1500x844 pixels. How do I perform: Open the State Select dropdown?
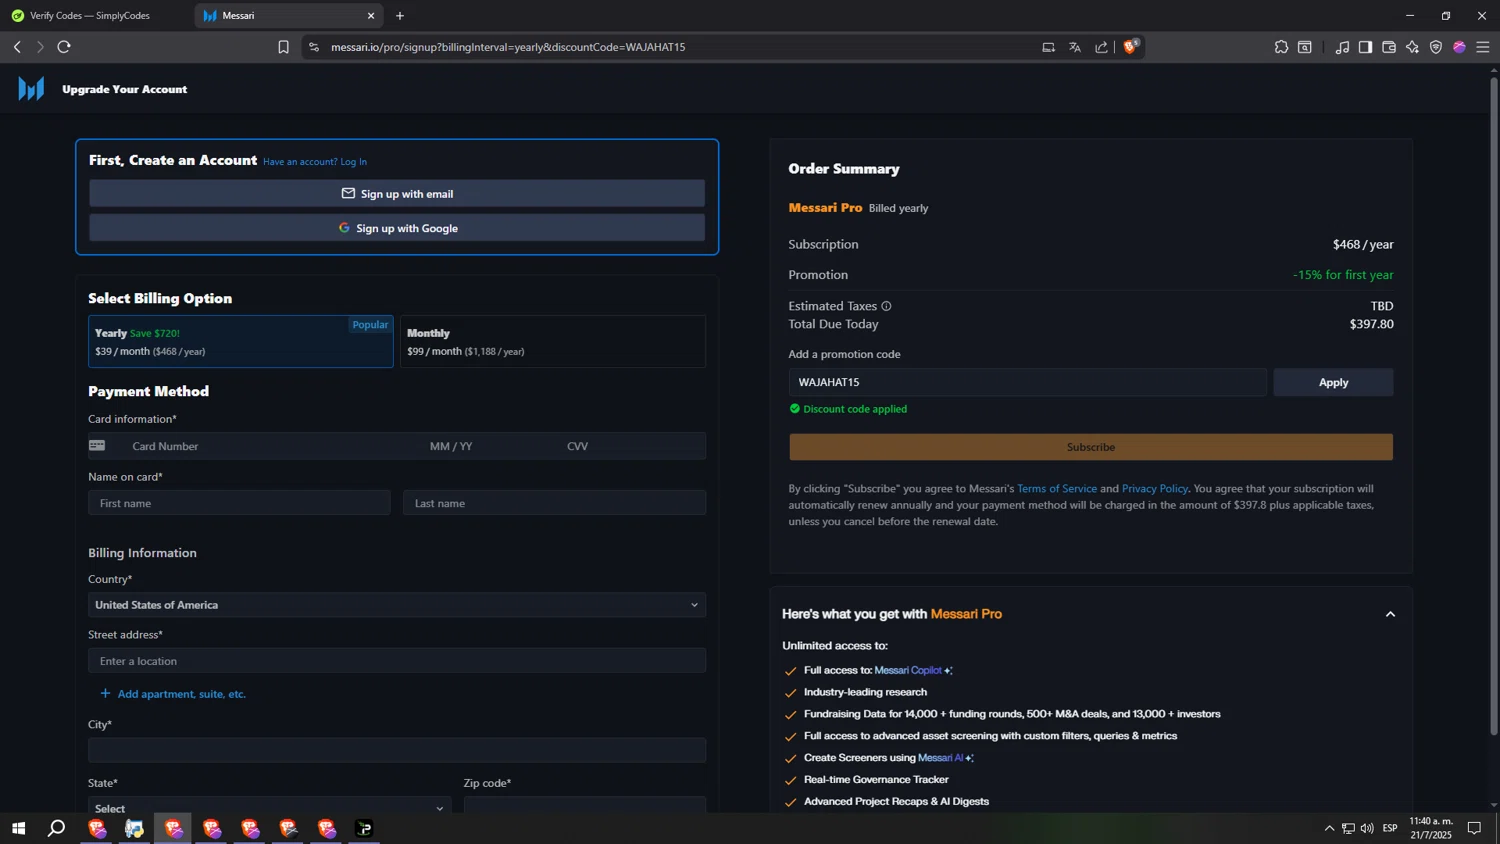(269, 806)
